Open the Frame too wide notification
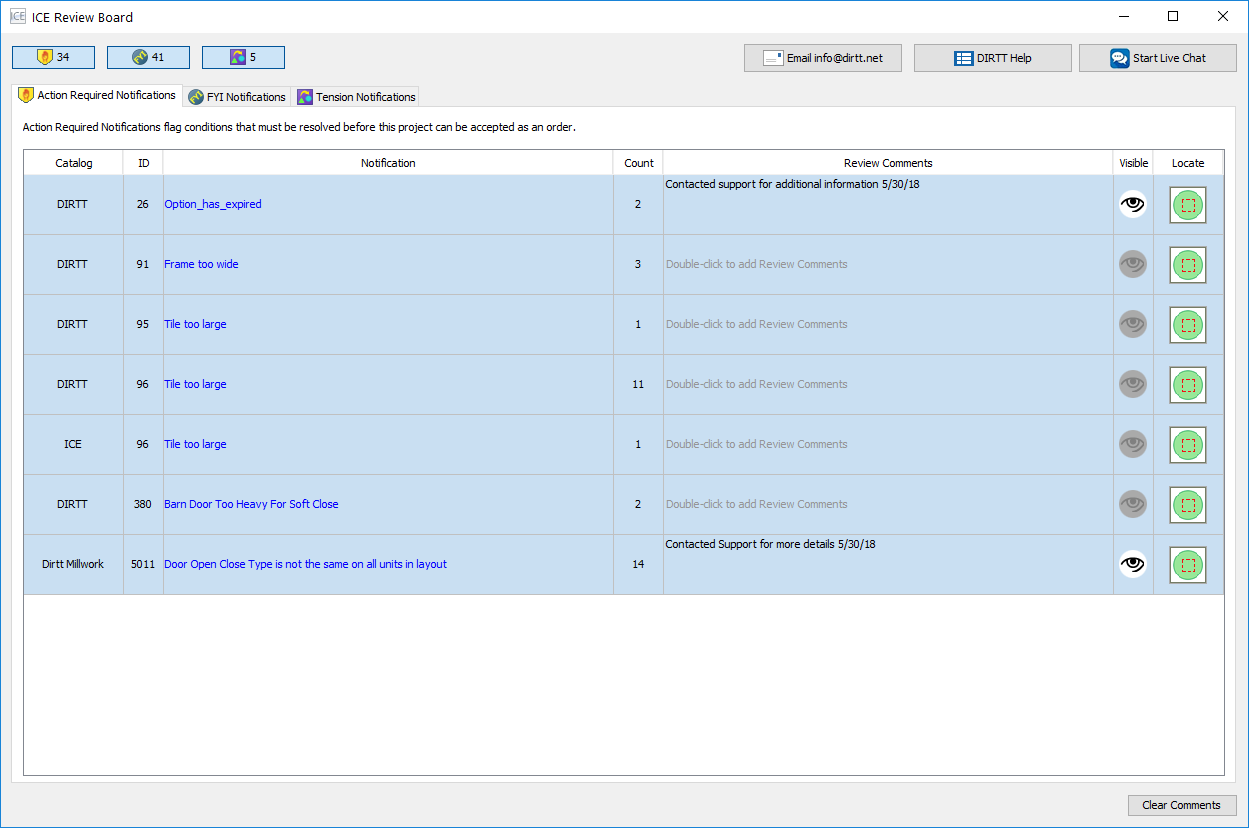The image size is (1249, 828). (201, 264)
